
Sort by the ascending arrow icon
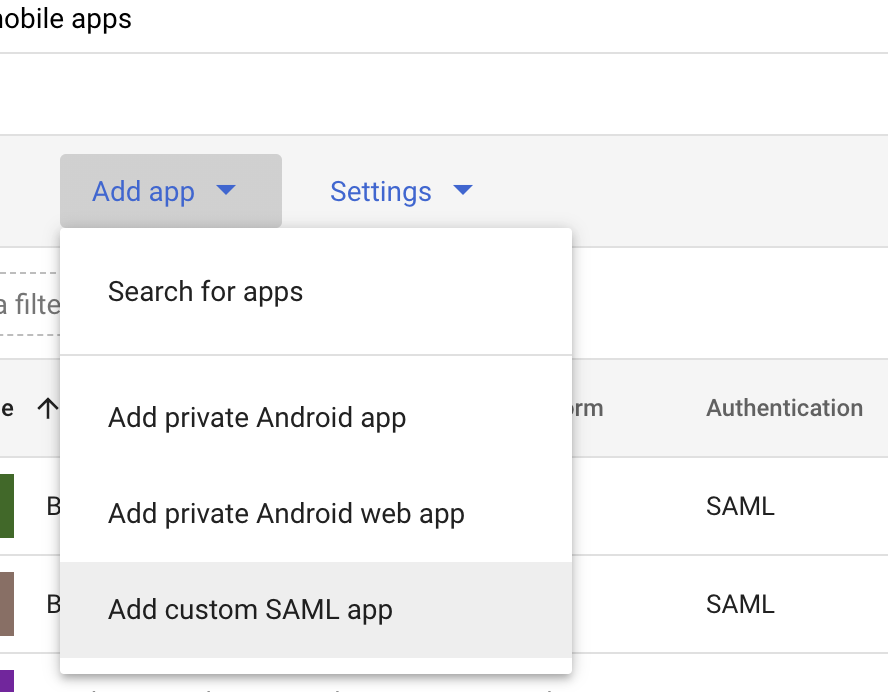pos(48,408)
